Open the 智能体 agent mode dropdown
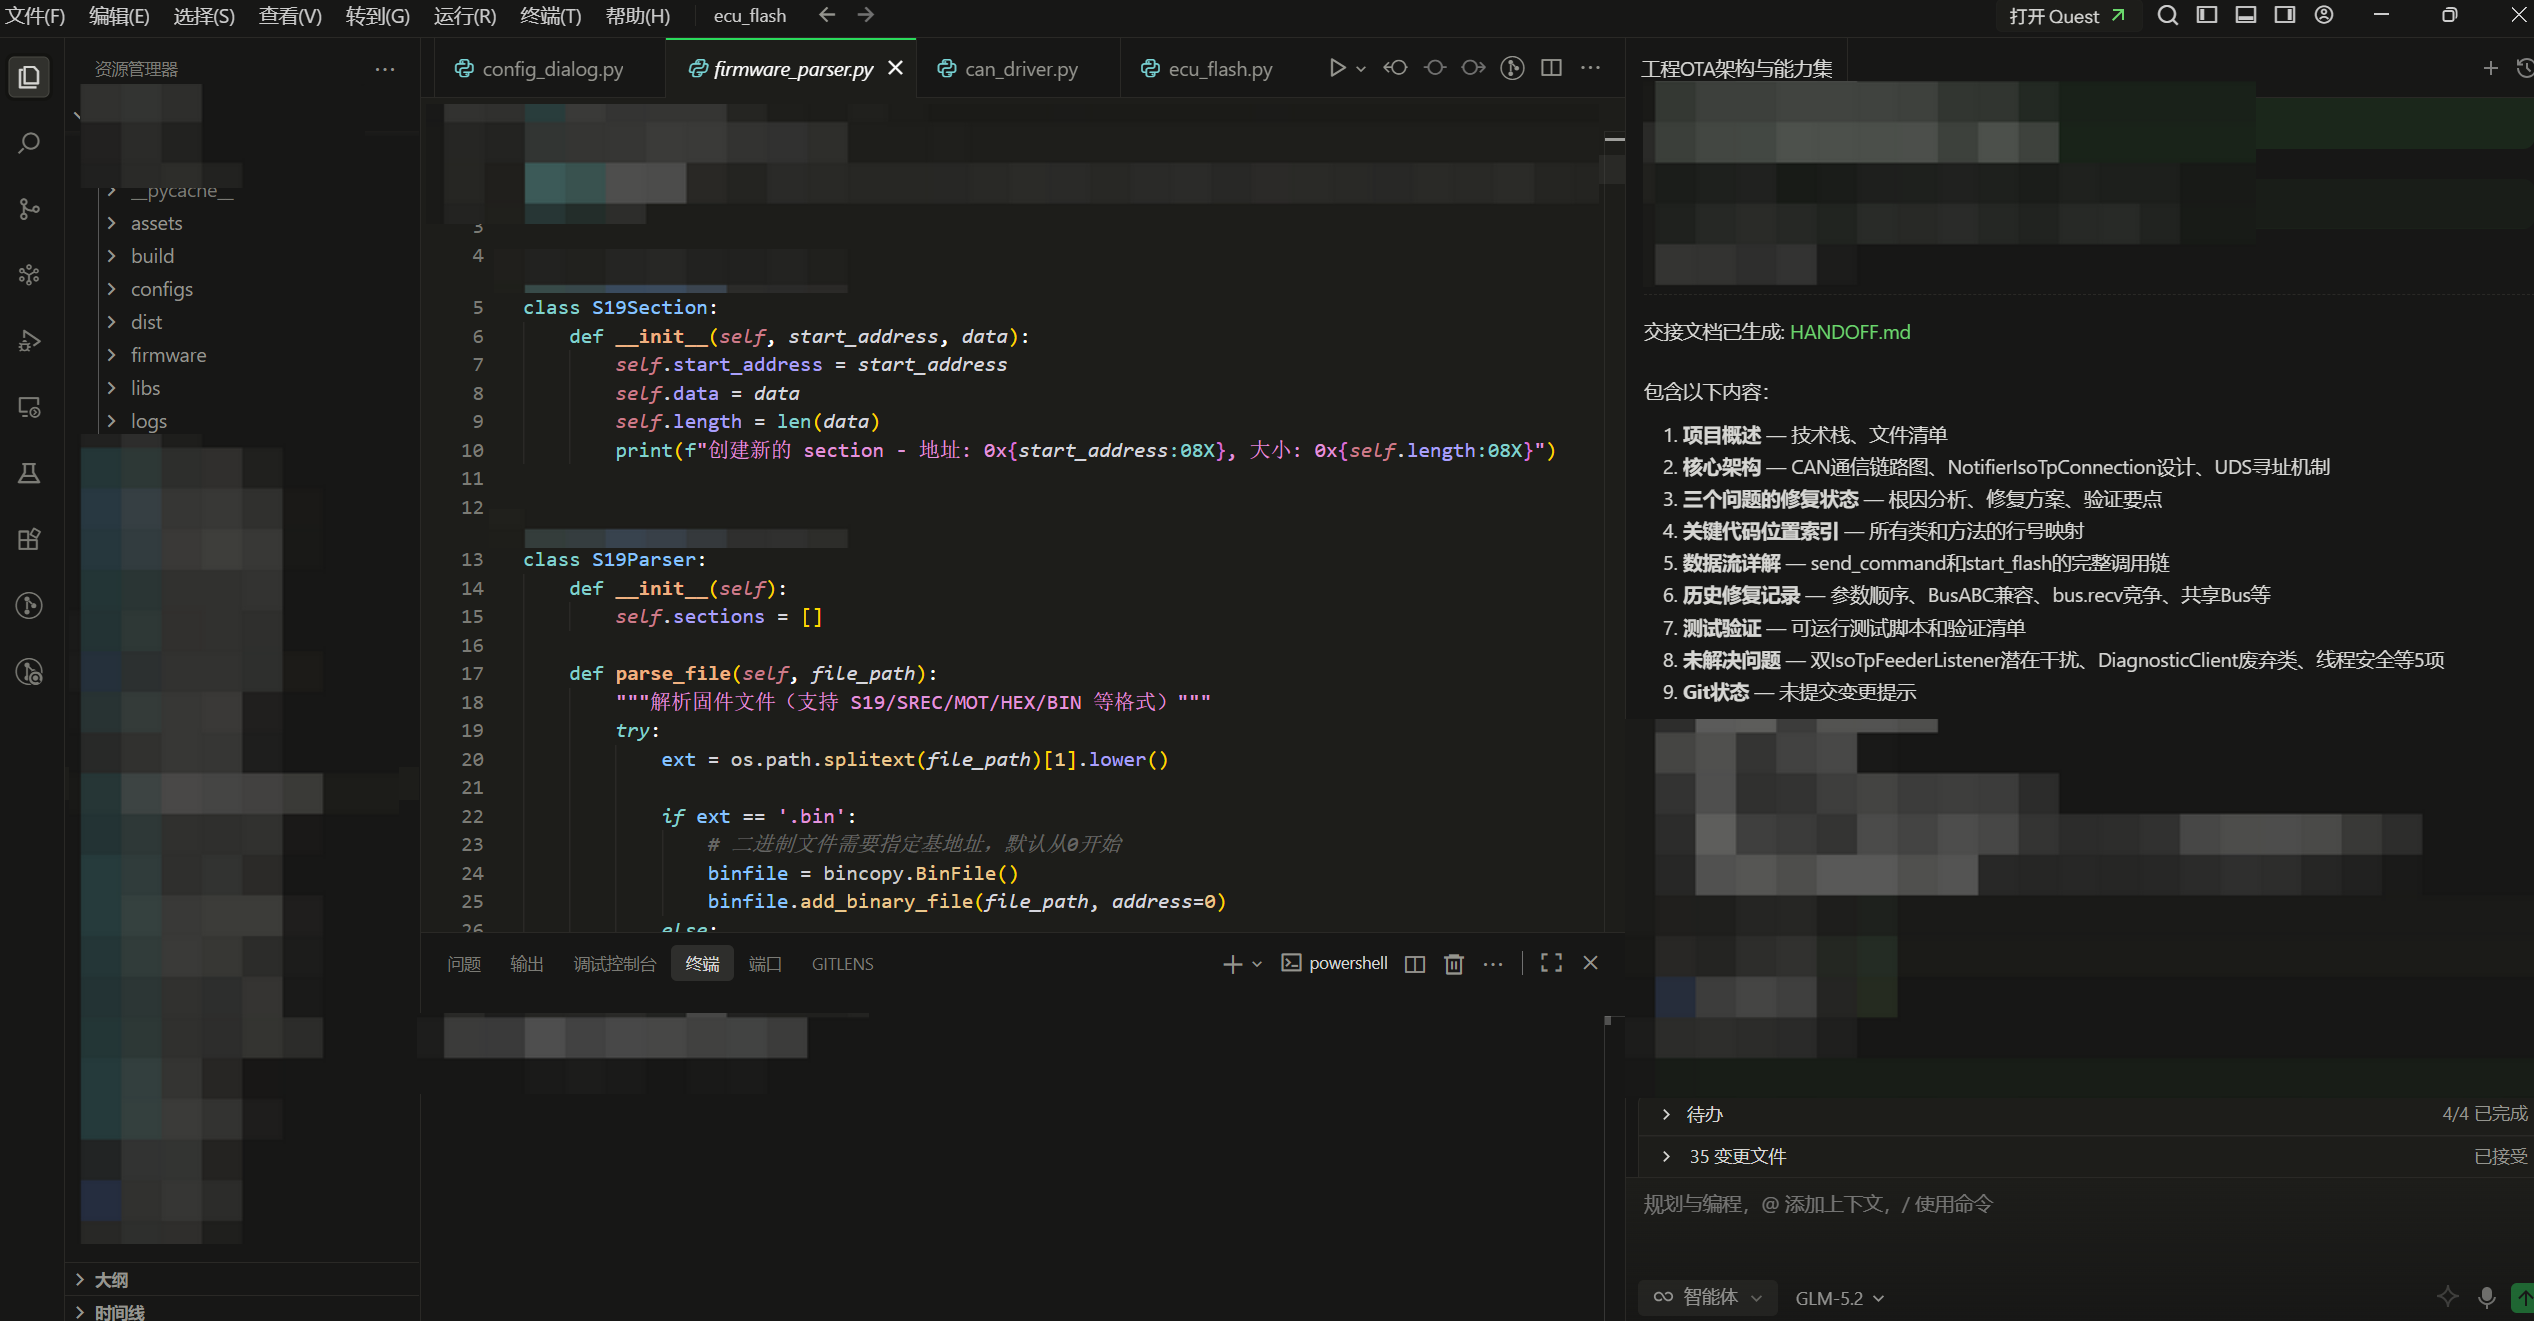This screenshot has width=2534, height=1321. coord(1708,1297)
